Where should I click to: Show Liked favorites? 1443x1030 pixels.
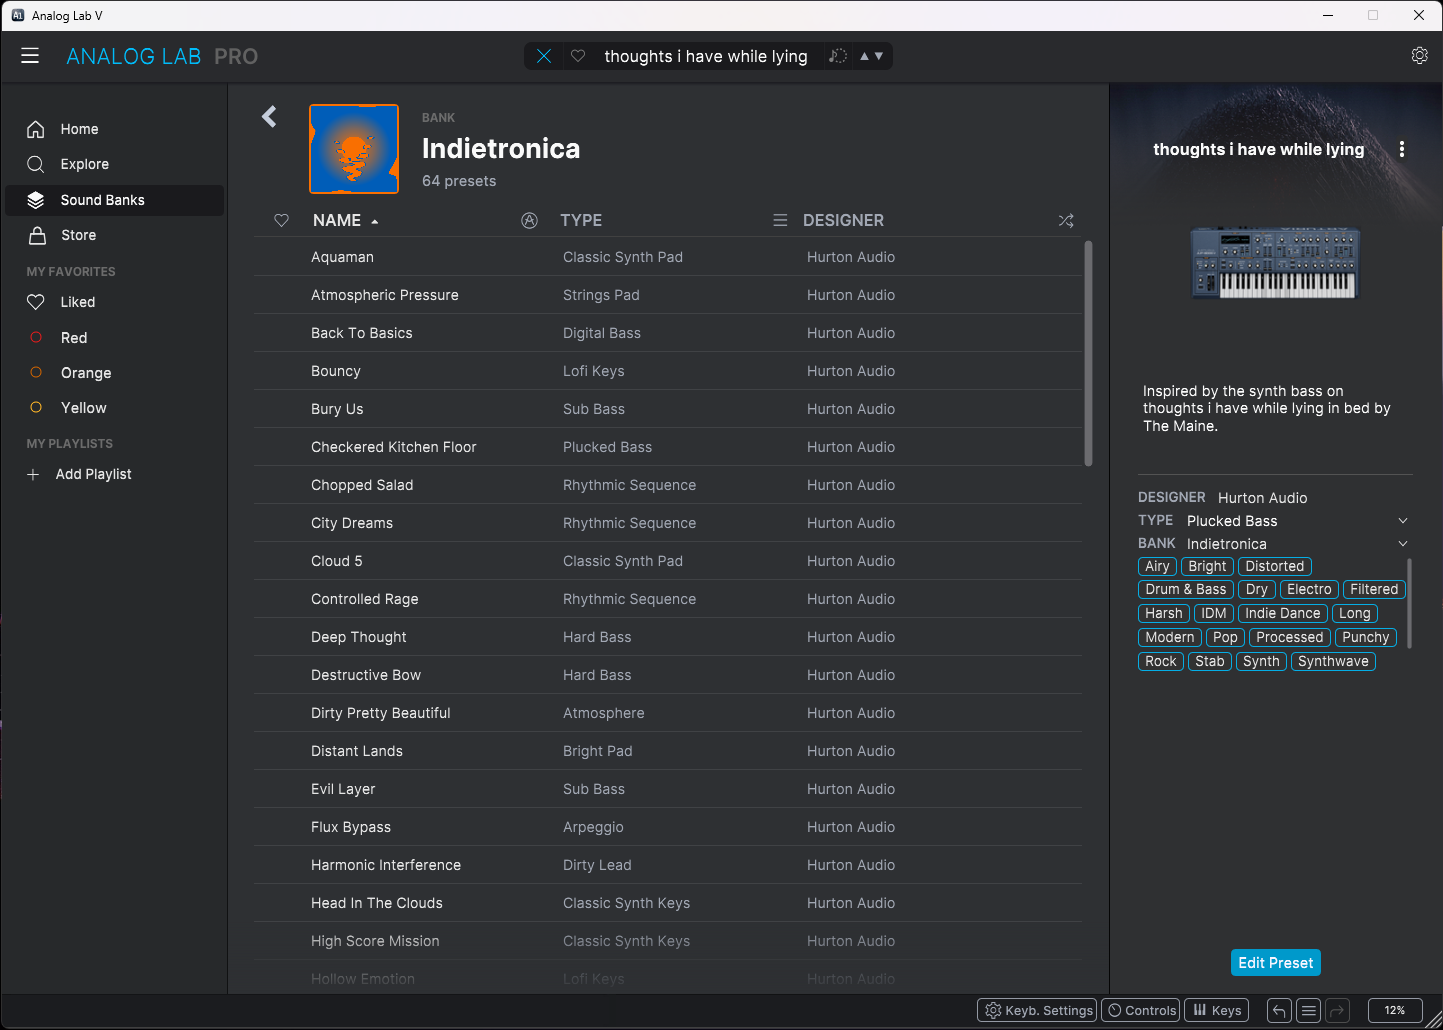(x=114, y=302)
